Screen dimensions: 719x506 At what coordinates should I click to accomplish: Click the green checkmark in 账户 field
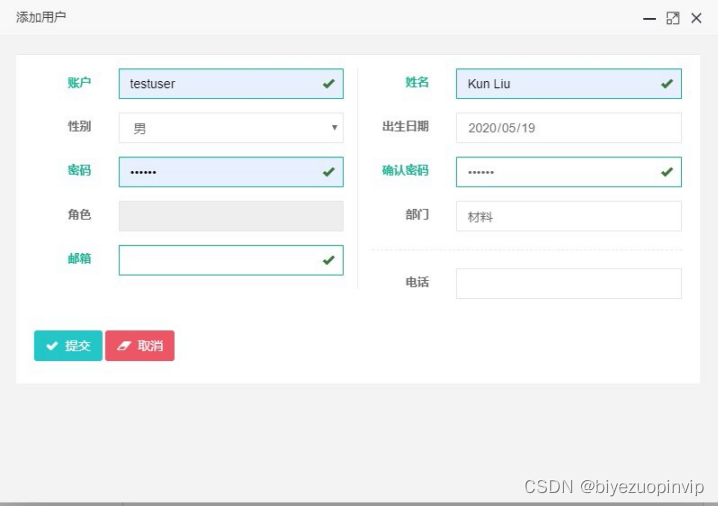click(x=329, y=83)
